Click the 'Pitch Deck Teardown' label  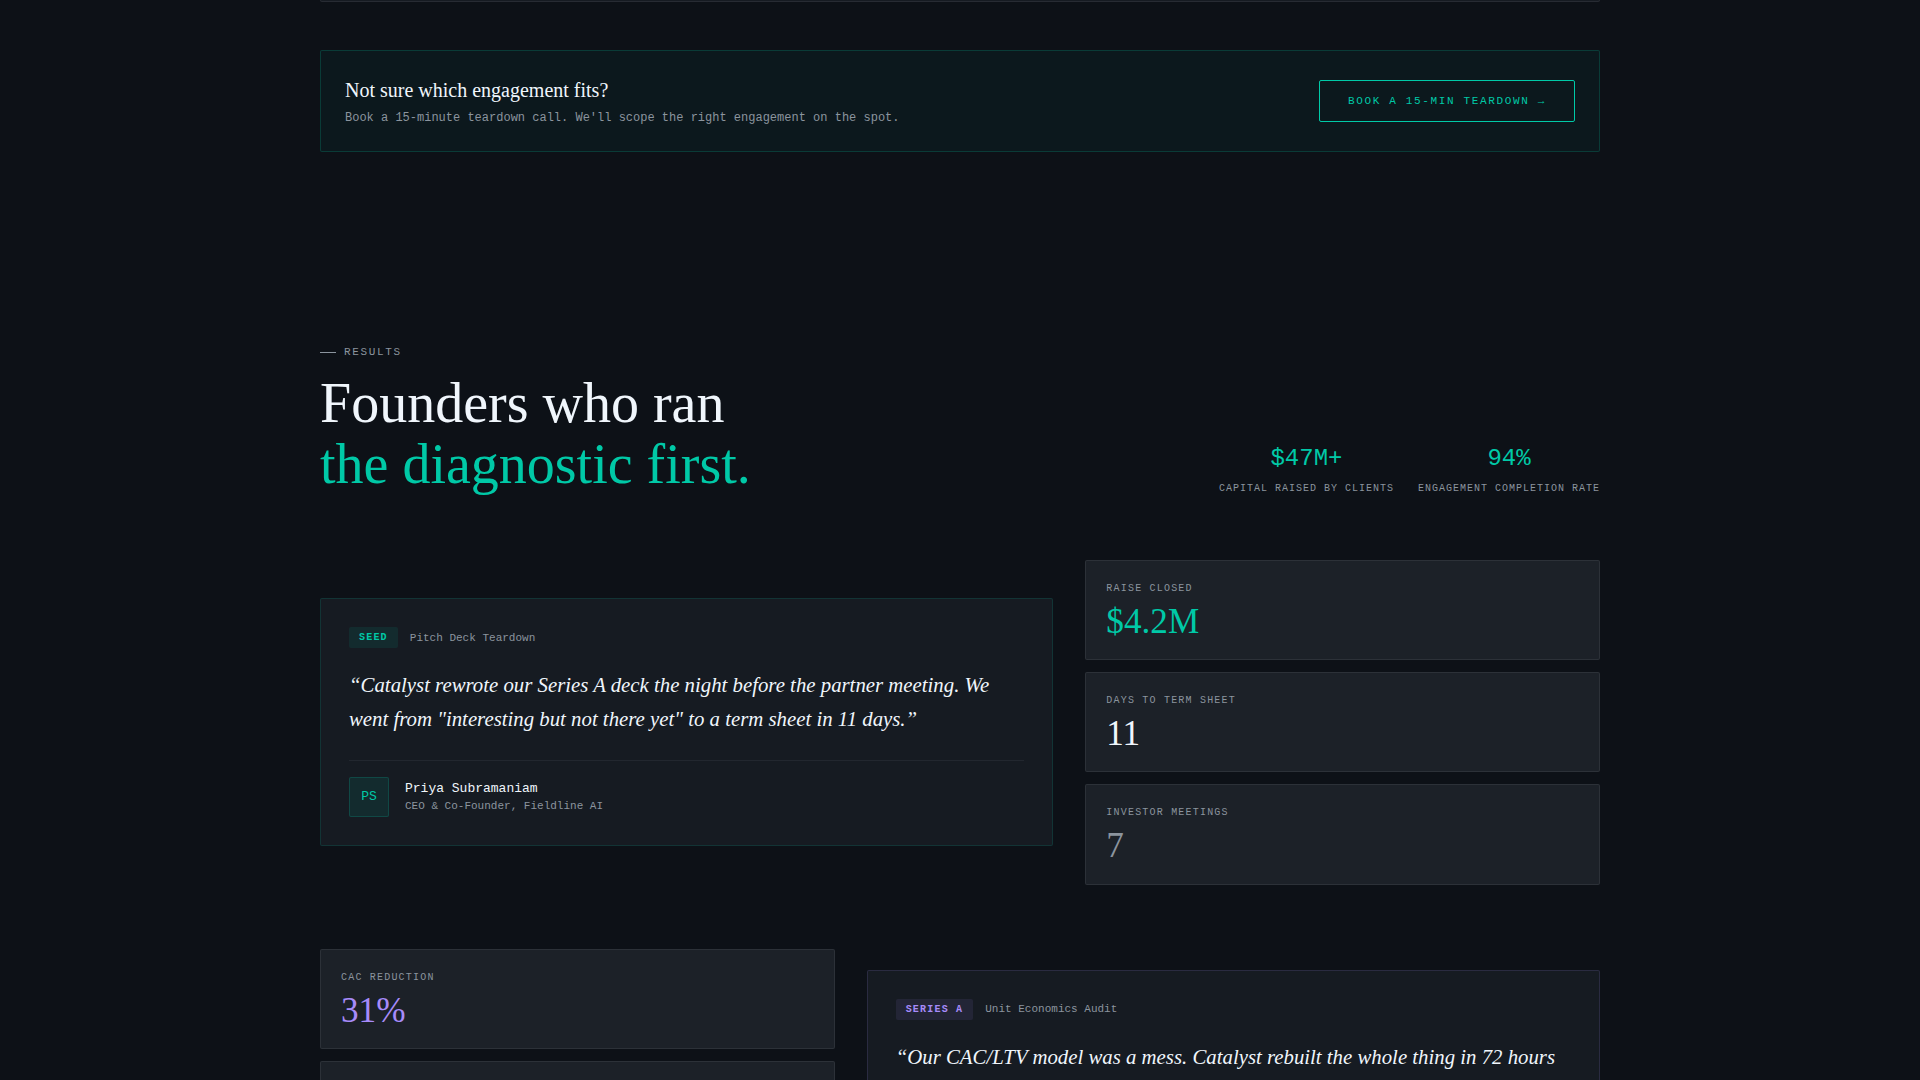tap(472, 638)
